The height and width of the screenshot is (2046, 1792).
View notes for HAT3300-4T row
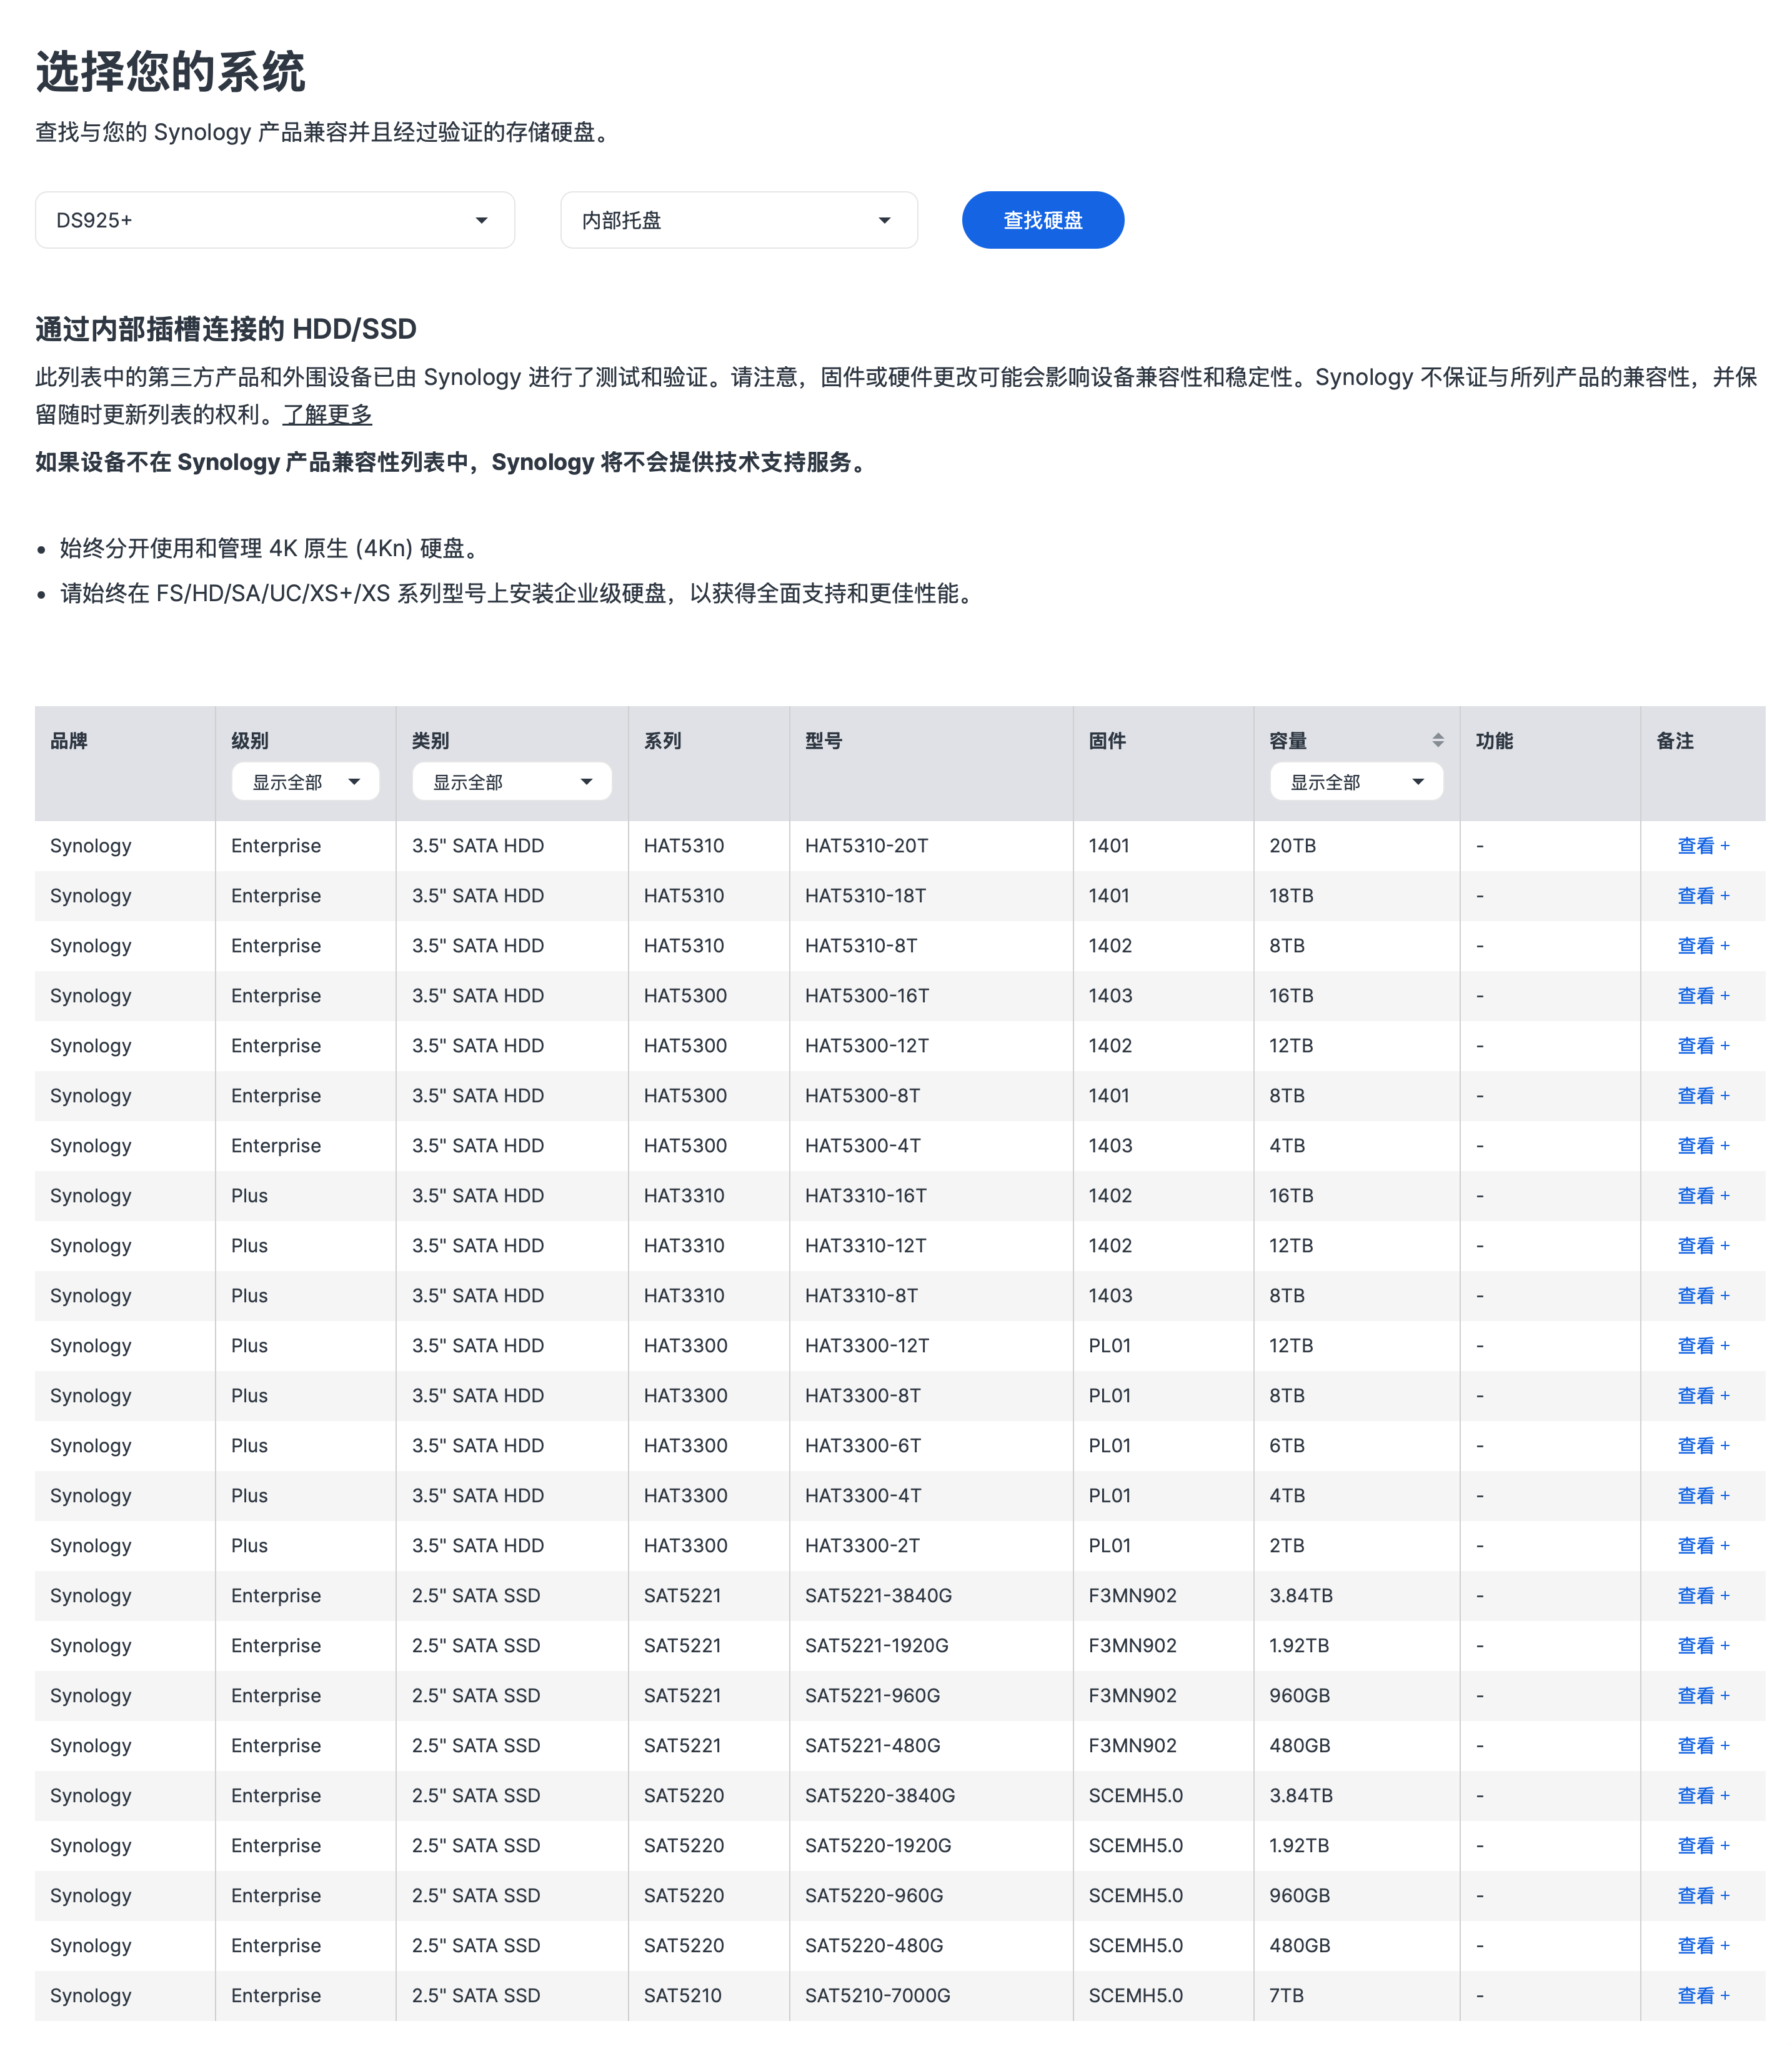[x=1703, y=1496]
